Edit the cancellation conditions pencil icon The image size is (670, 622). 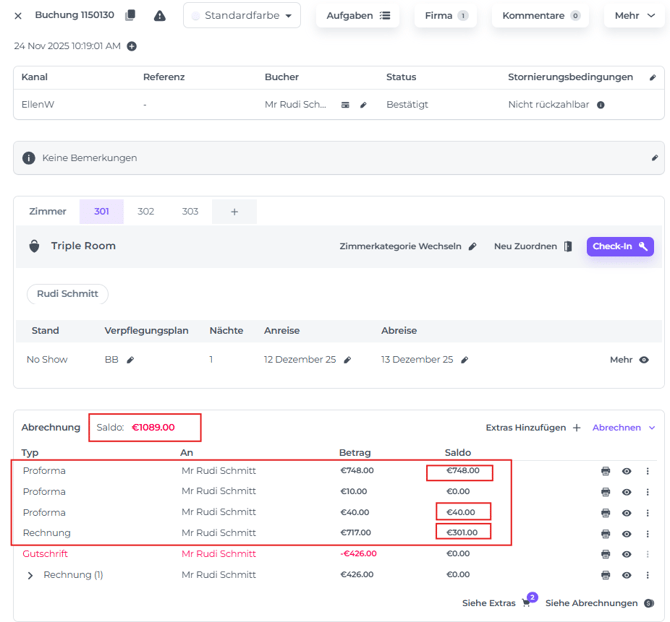pos(653,77)
